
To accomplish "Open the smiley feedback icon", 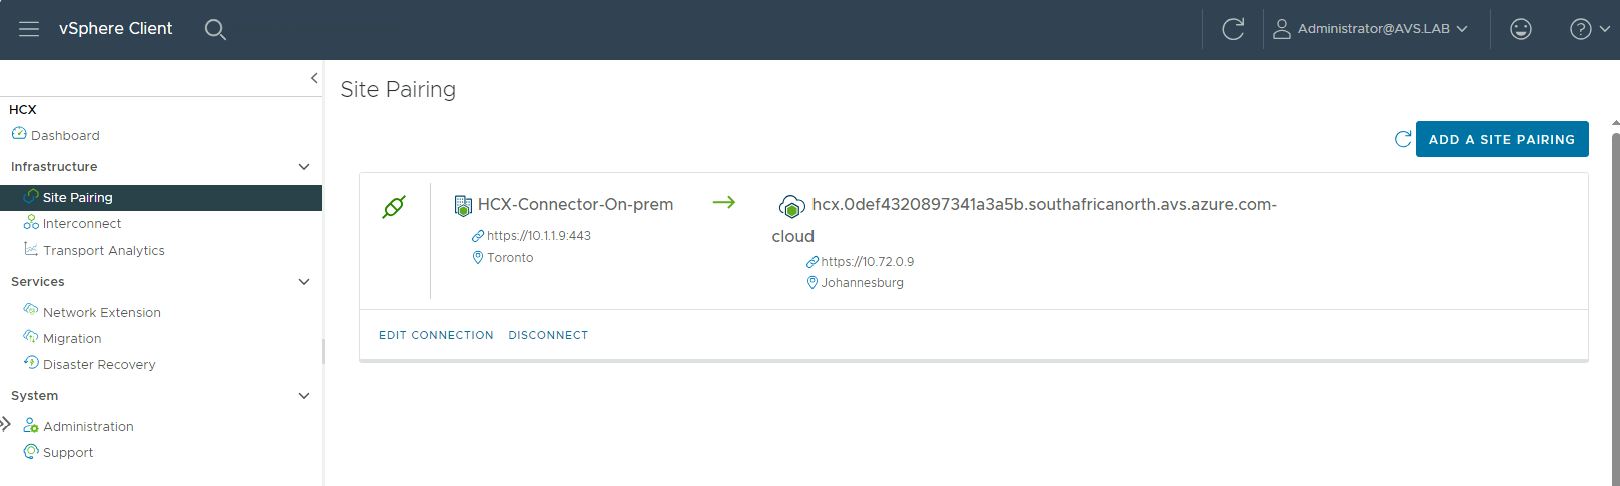I will [1521, 29].
